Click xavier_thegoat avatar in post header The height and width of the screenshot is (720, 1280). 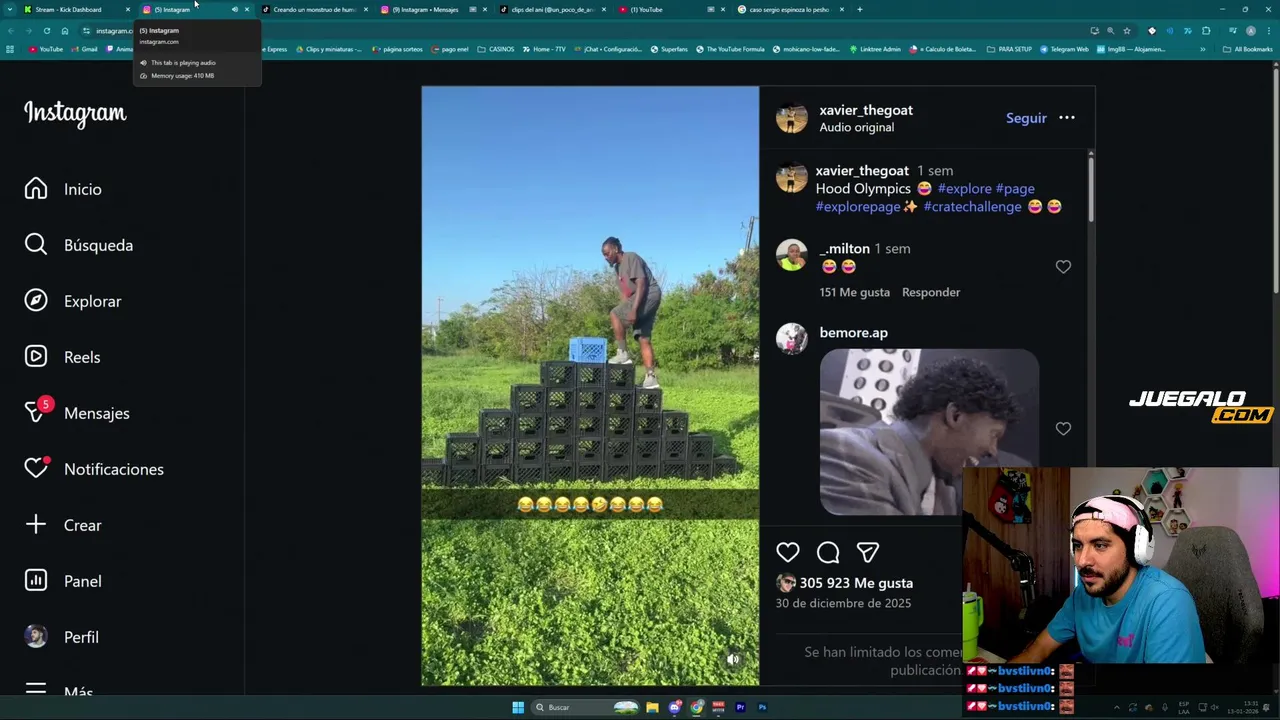coord(791,118)
